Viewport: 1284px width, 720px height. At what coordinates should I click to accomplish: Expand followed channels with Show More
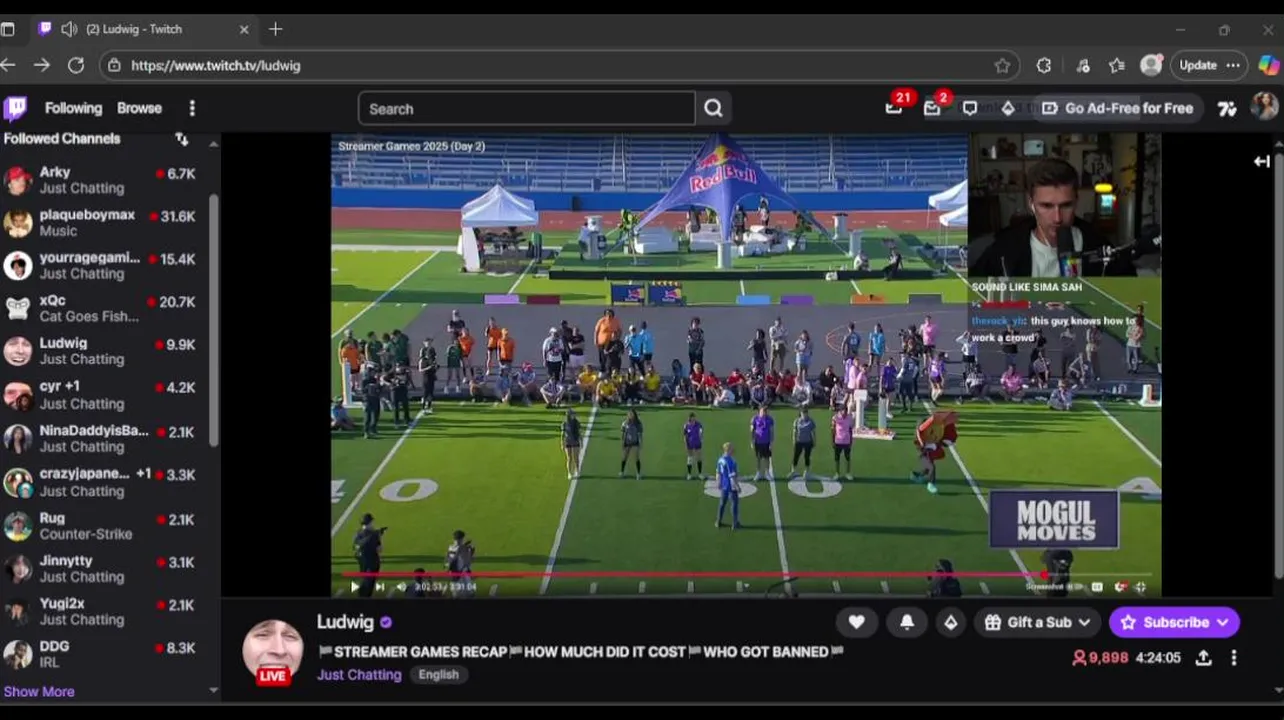39,691
